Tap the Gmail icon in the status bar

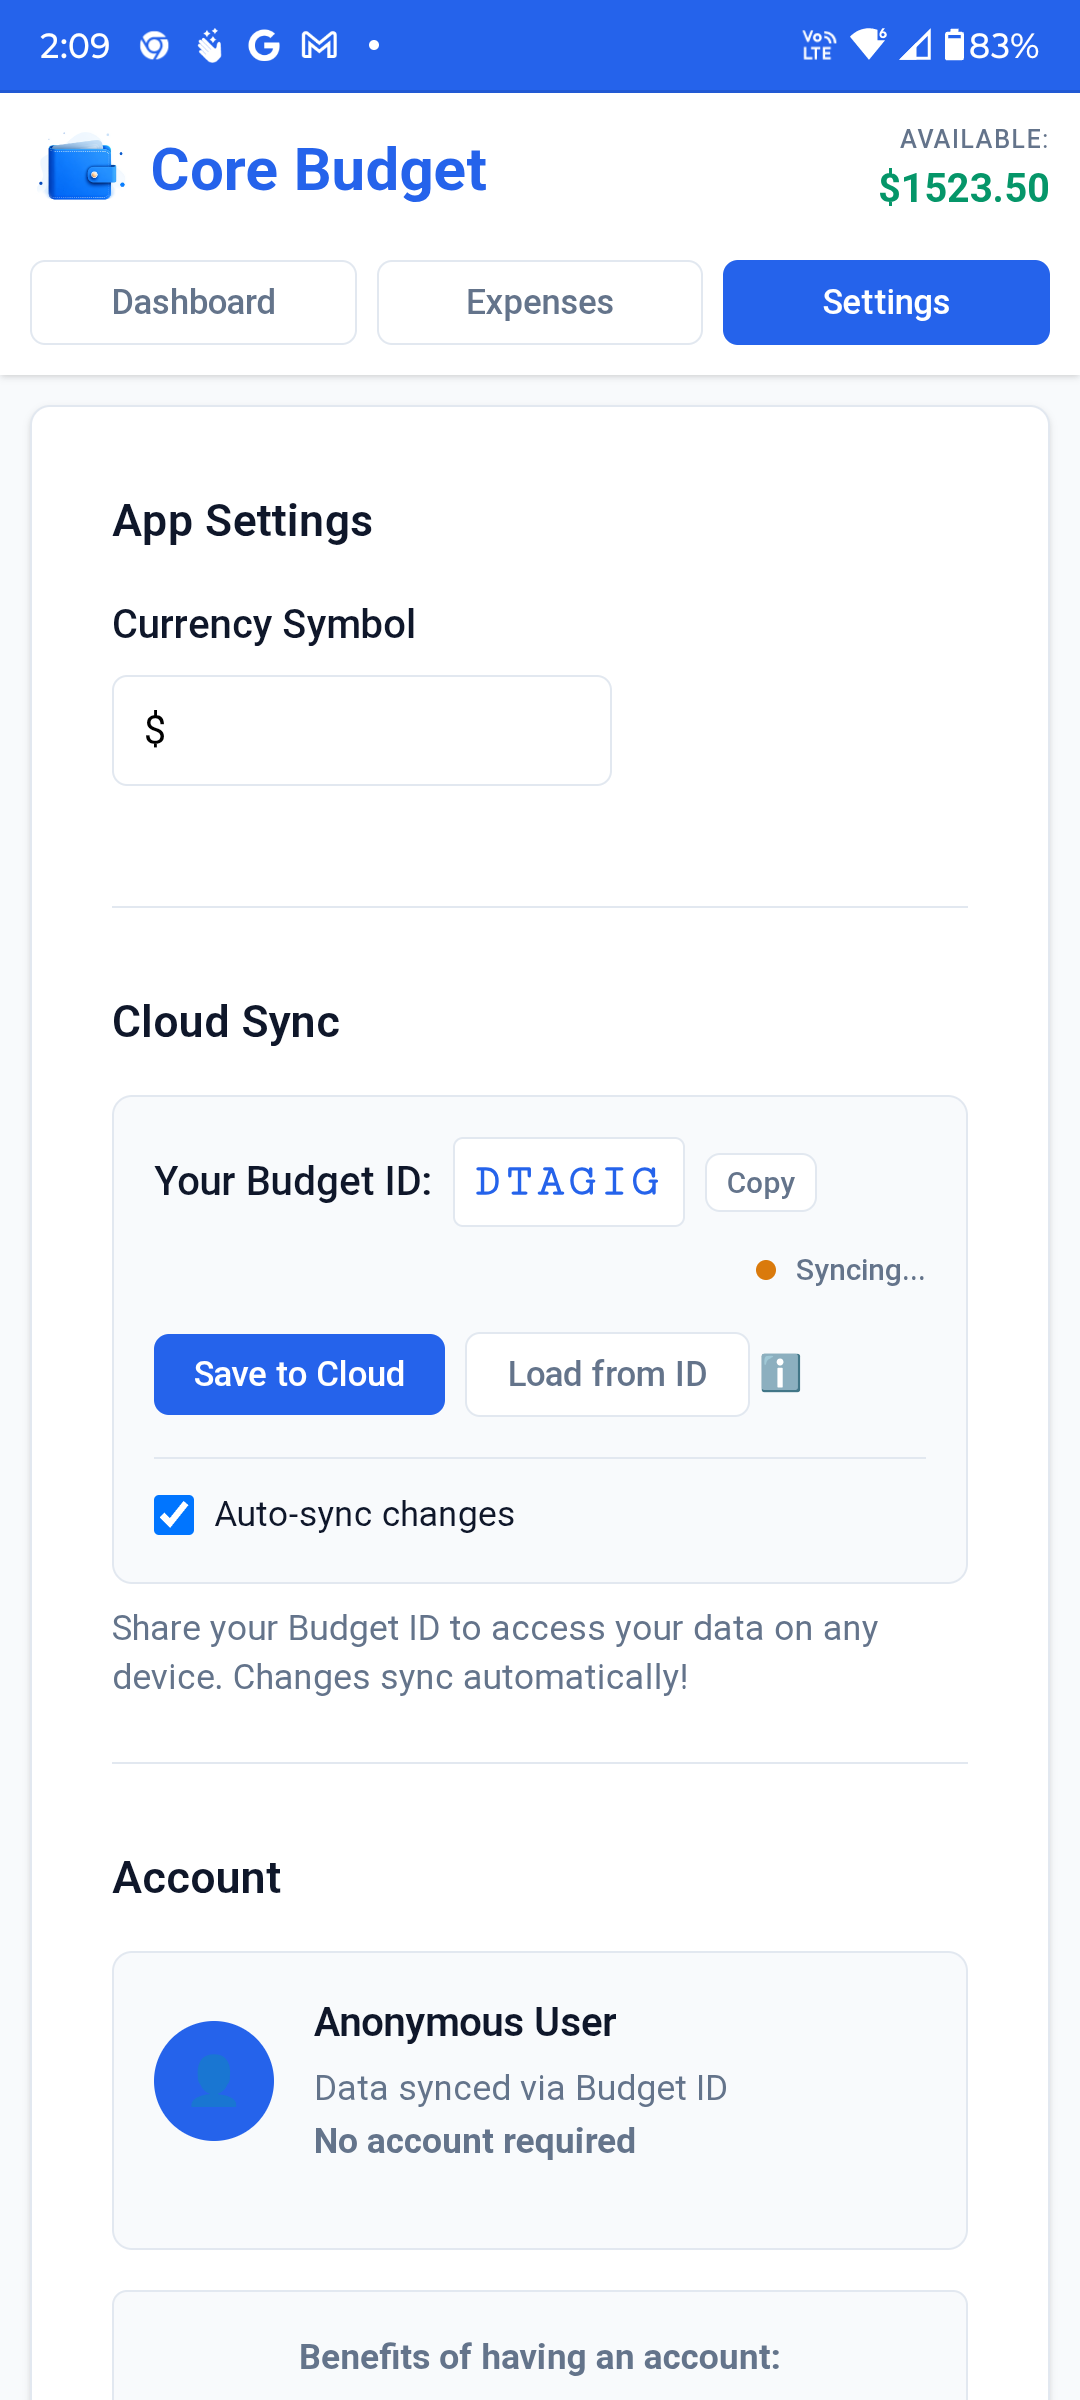click(x=320, y=45)
